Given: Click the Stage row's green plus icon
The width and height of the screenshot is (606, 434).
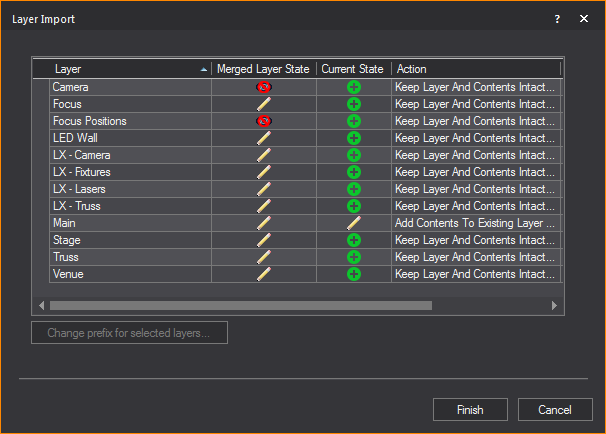Looking at the screenshot, I should 354,240.
